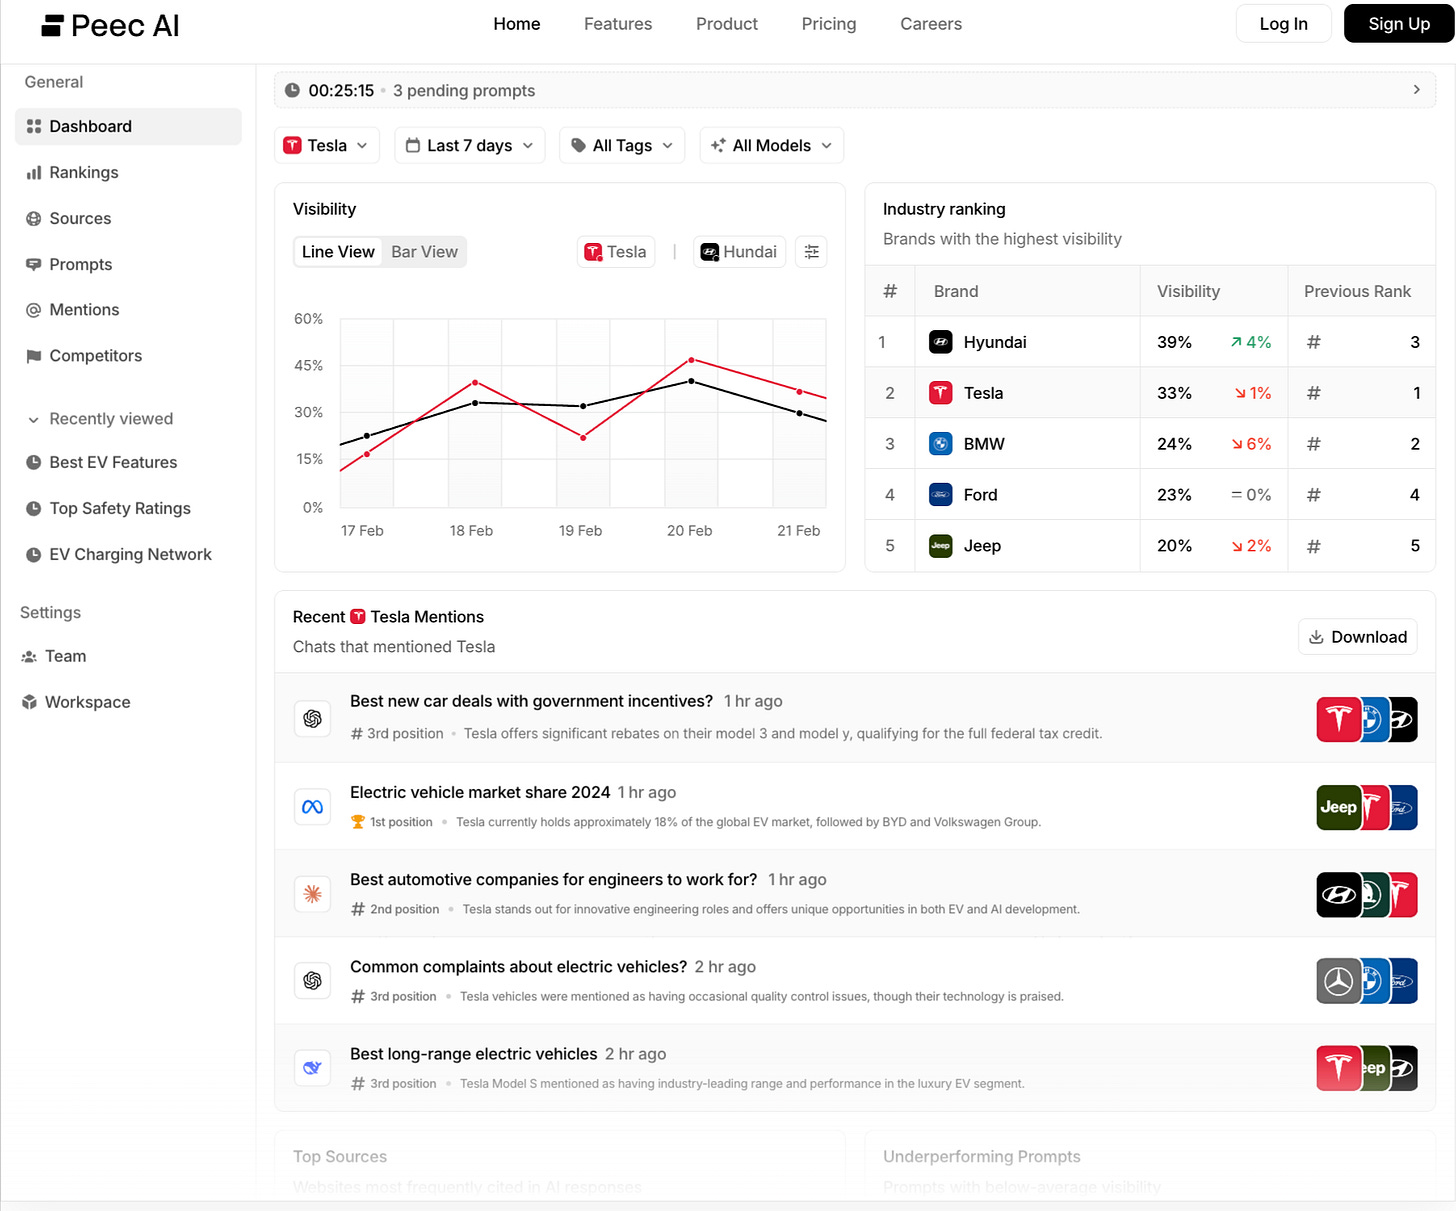Open the All Models filter dropdown

(x=772, y=146)
